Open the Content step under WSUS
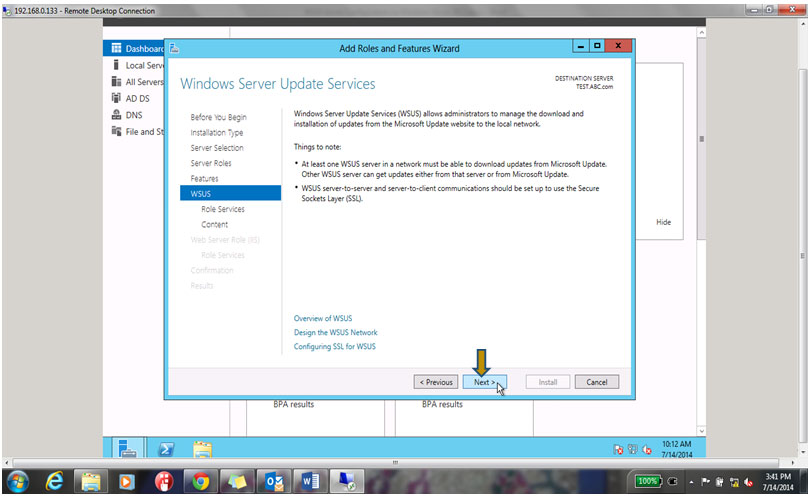Viewport: 808px width, 501px height. (x=214, y=224)
